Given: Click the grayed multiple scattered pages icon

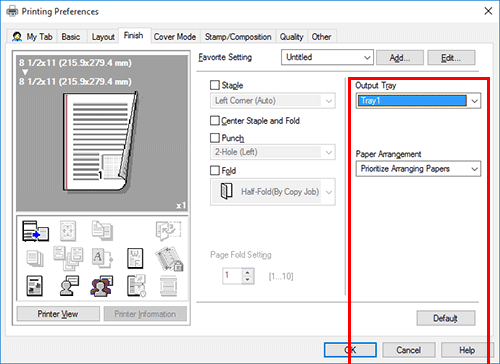Looking at the screenshot, I should coord(68,258).
